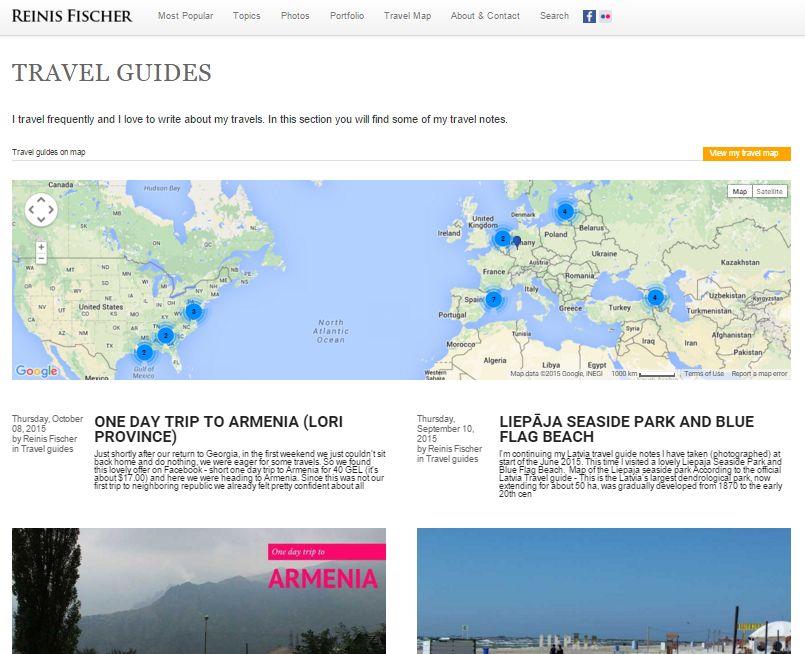Click the Thursday, October 08, 2015 date

[x=47, y=424]
